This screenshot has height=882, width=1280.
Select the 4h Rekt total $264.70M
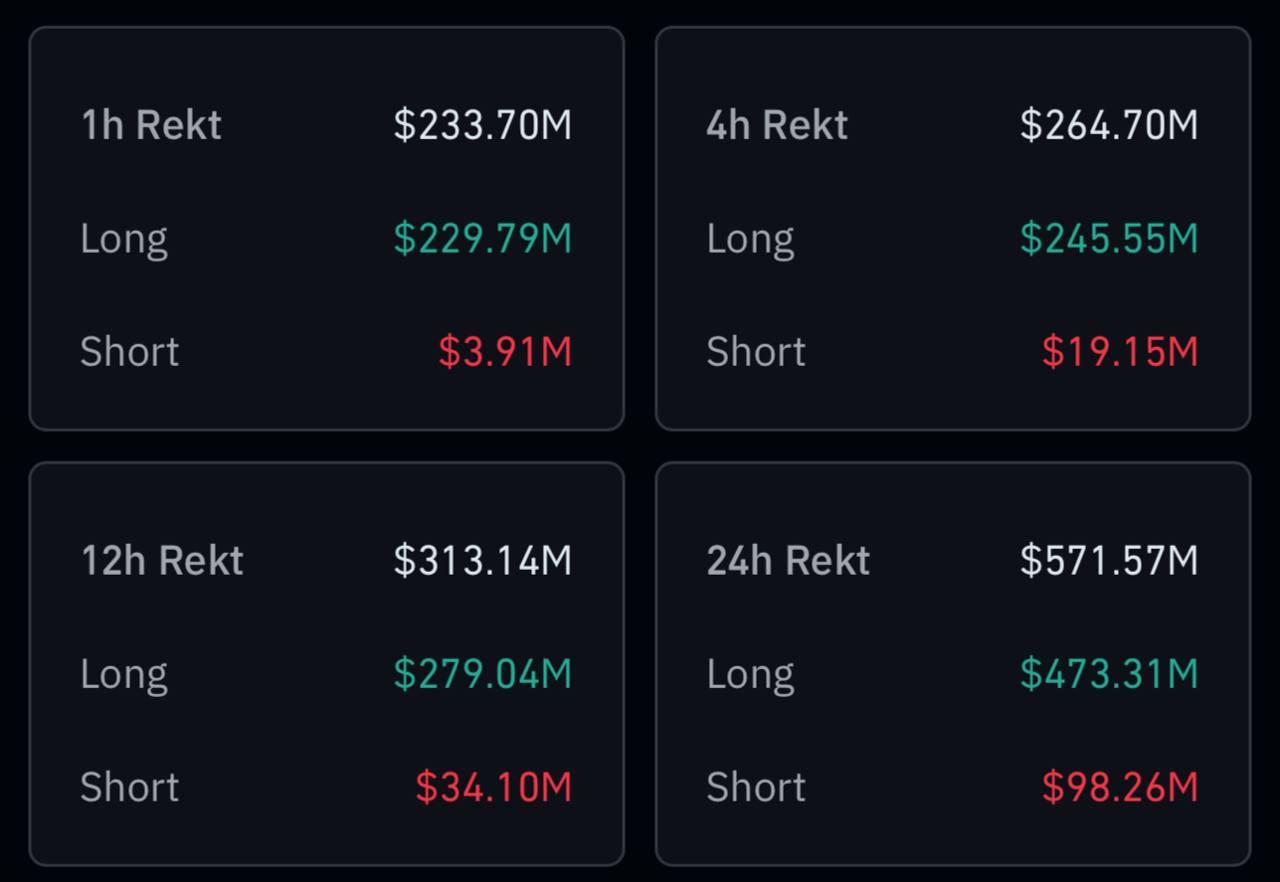click(1108, 125)
